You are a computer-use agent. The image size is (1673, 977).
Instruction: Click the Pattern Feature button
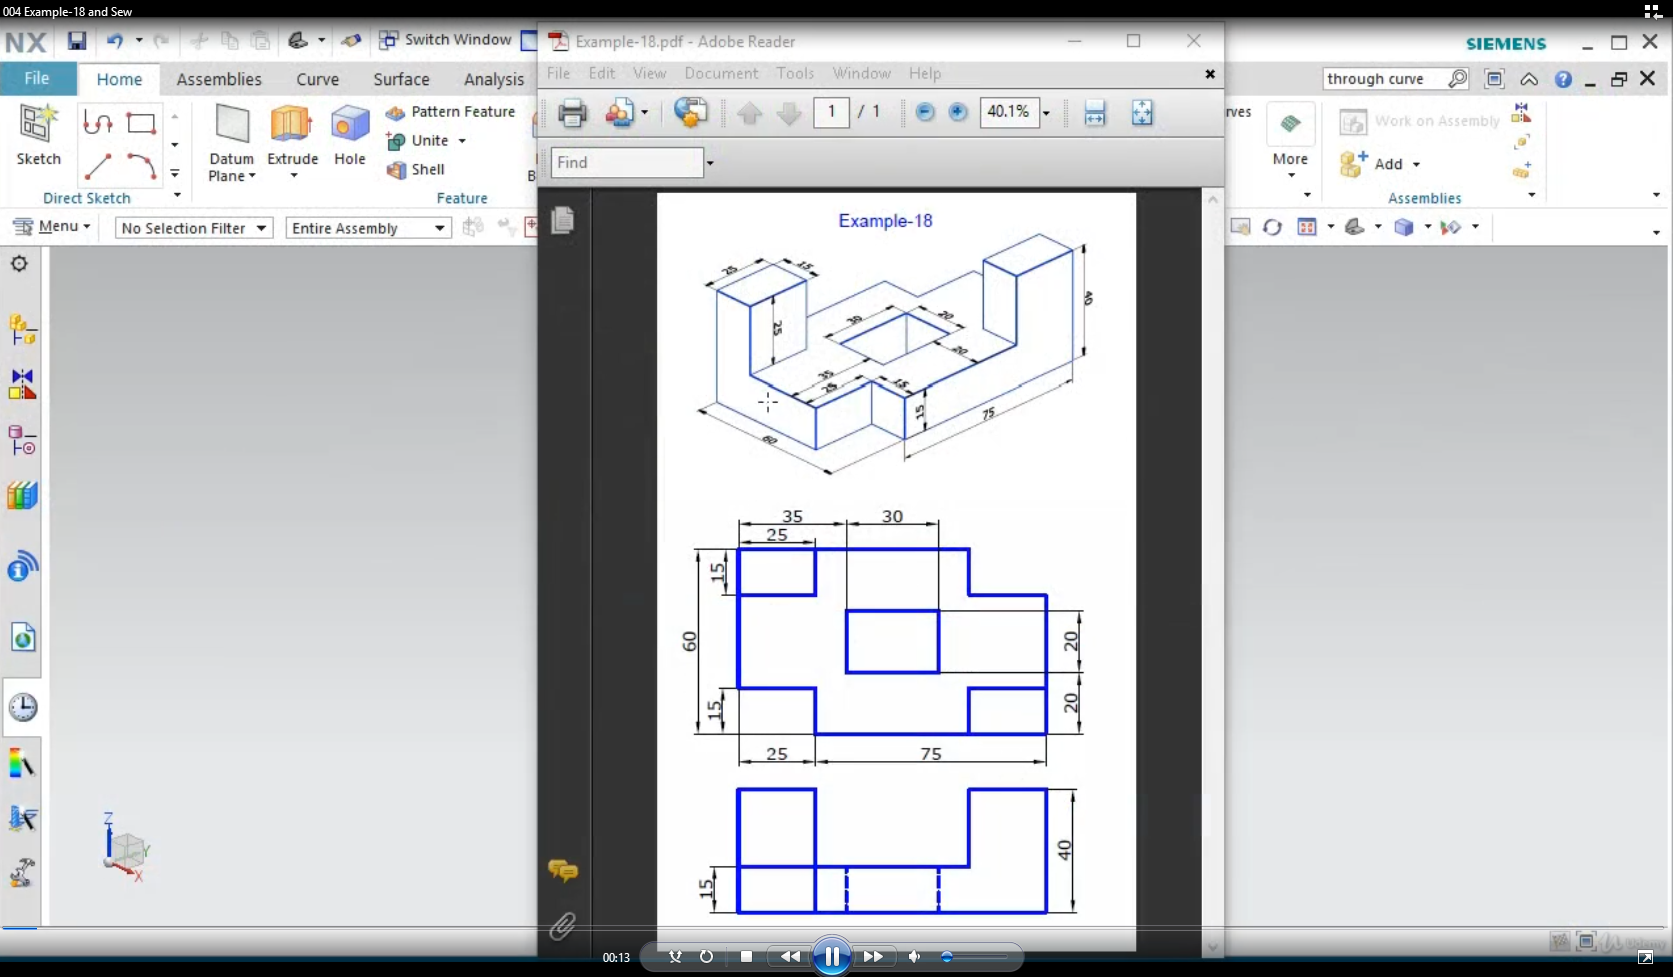(451, 112)
